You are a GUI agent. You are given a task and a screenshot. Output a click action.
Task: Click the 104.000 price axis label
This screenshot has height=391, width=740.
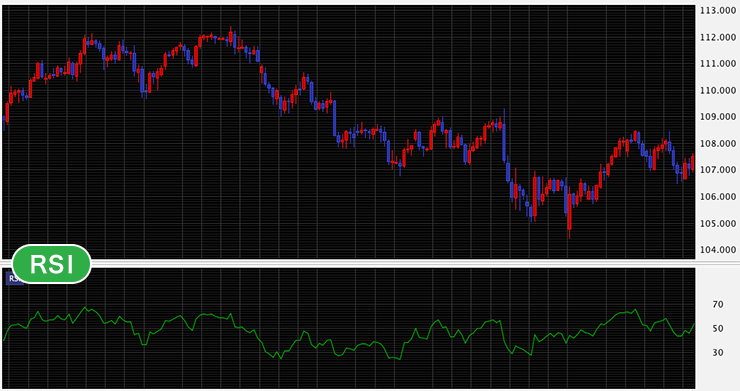tap(717, 250)
